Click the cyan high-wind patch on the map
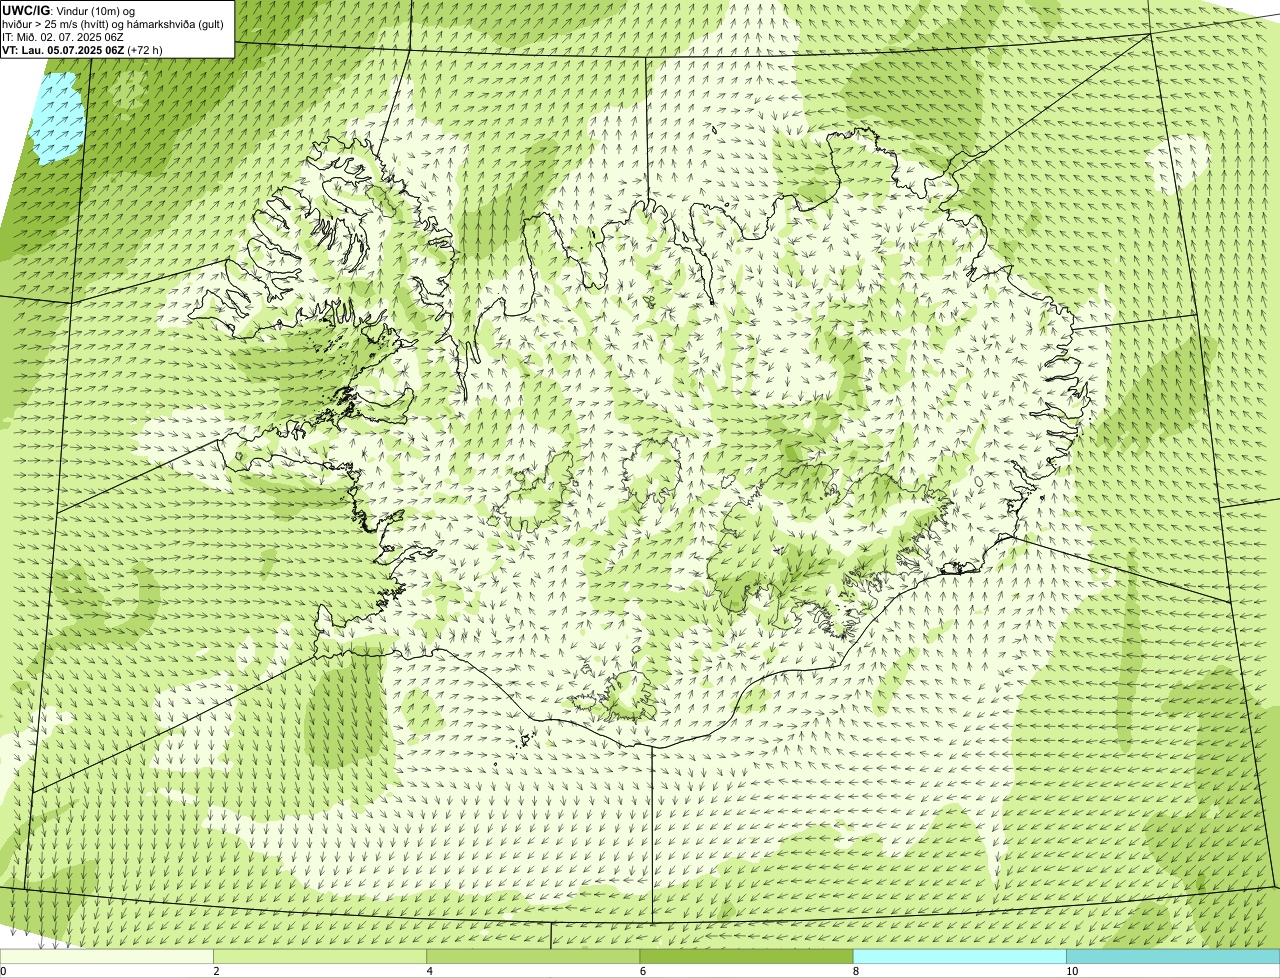Screen dimensions: 1280x978 (55, 118)
